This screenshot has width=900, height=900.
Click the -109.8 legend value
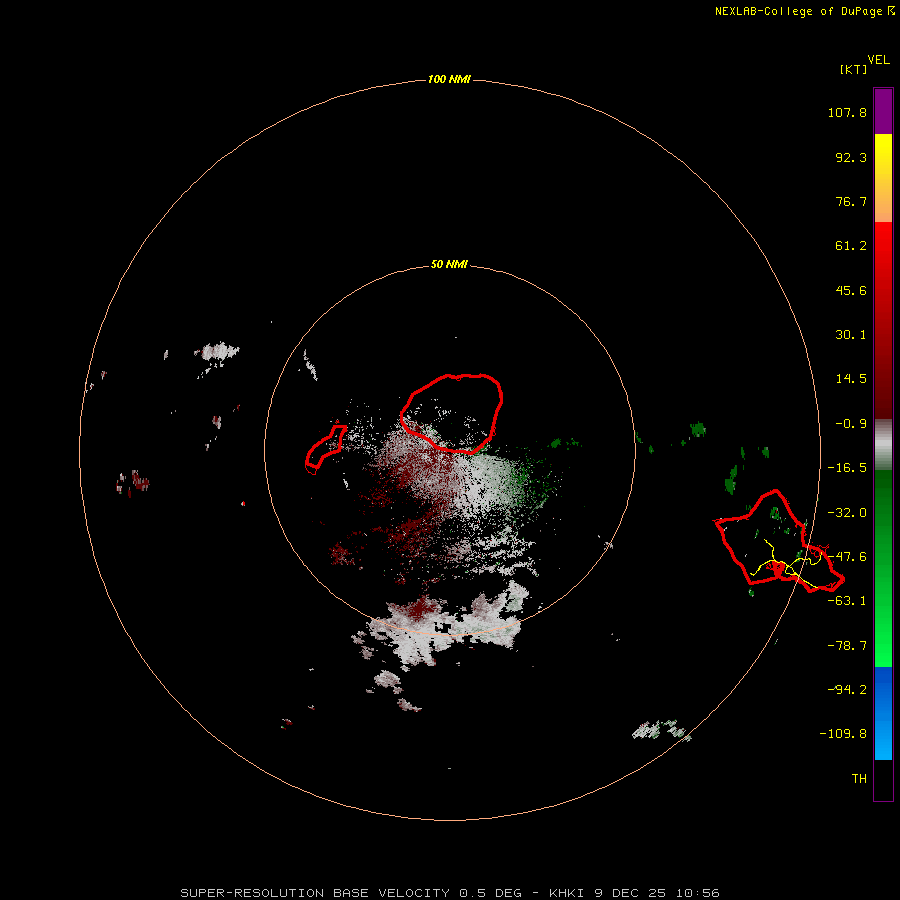843,734
